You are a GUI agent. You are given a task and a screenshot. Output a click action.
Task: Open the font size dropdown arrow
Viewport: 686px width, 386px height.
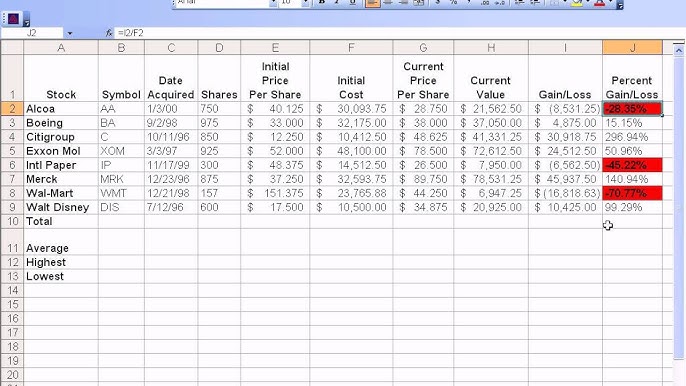305,3
